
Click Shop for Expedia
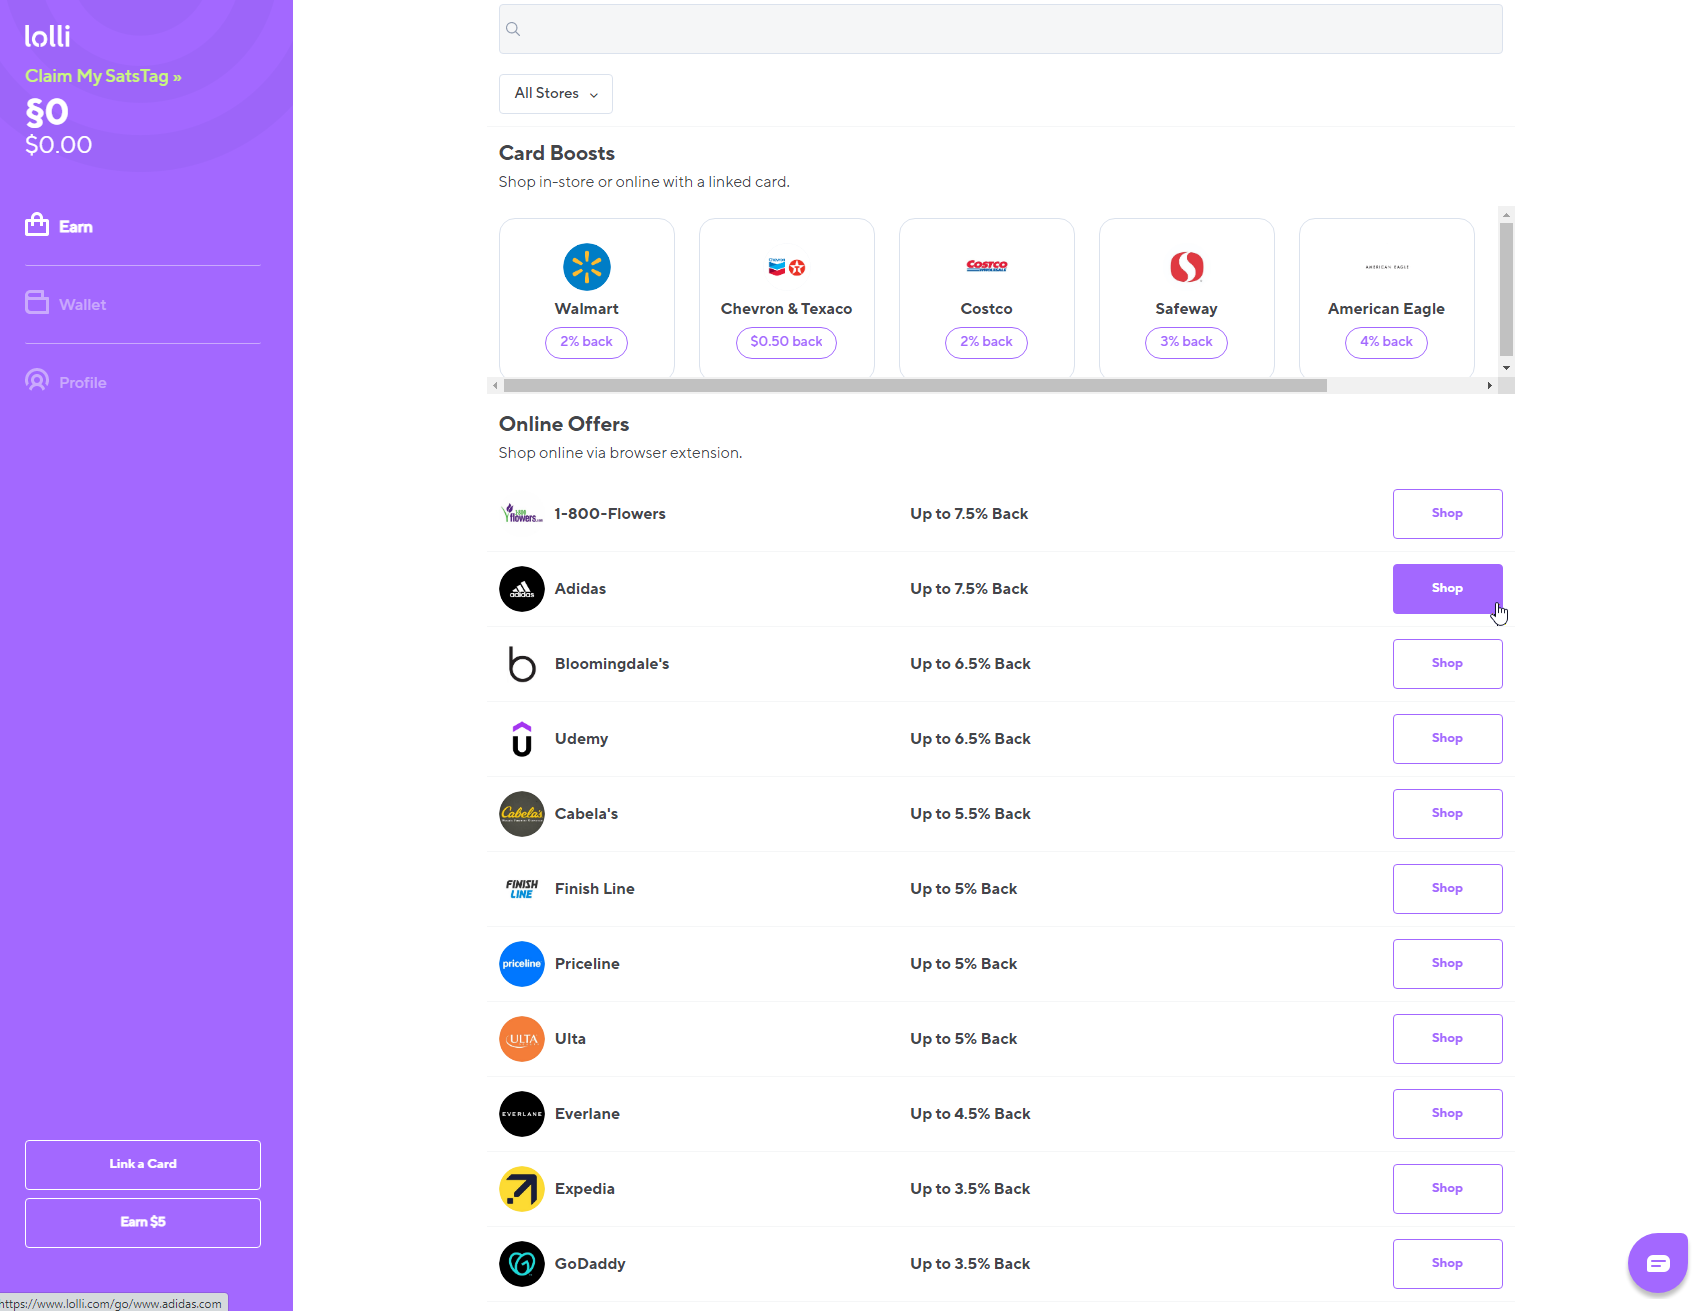pos(1447,1189)
